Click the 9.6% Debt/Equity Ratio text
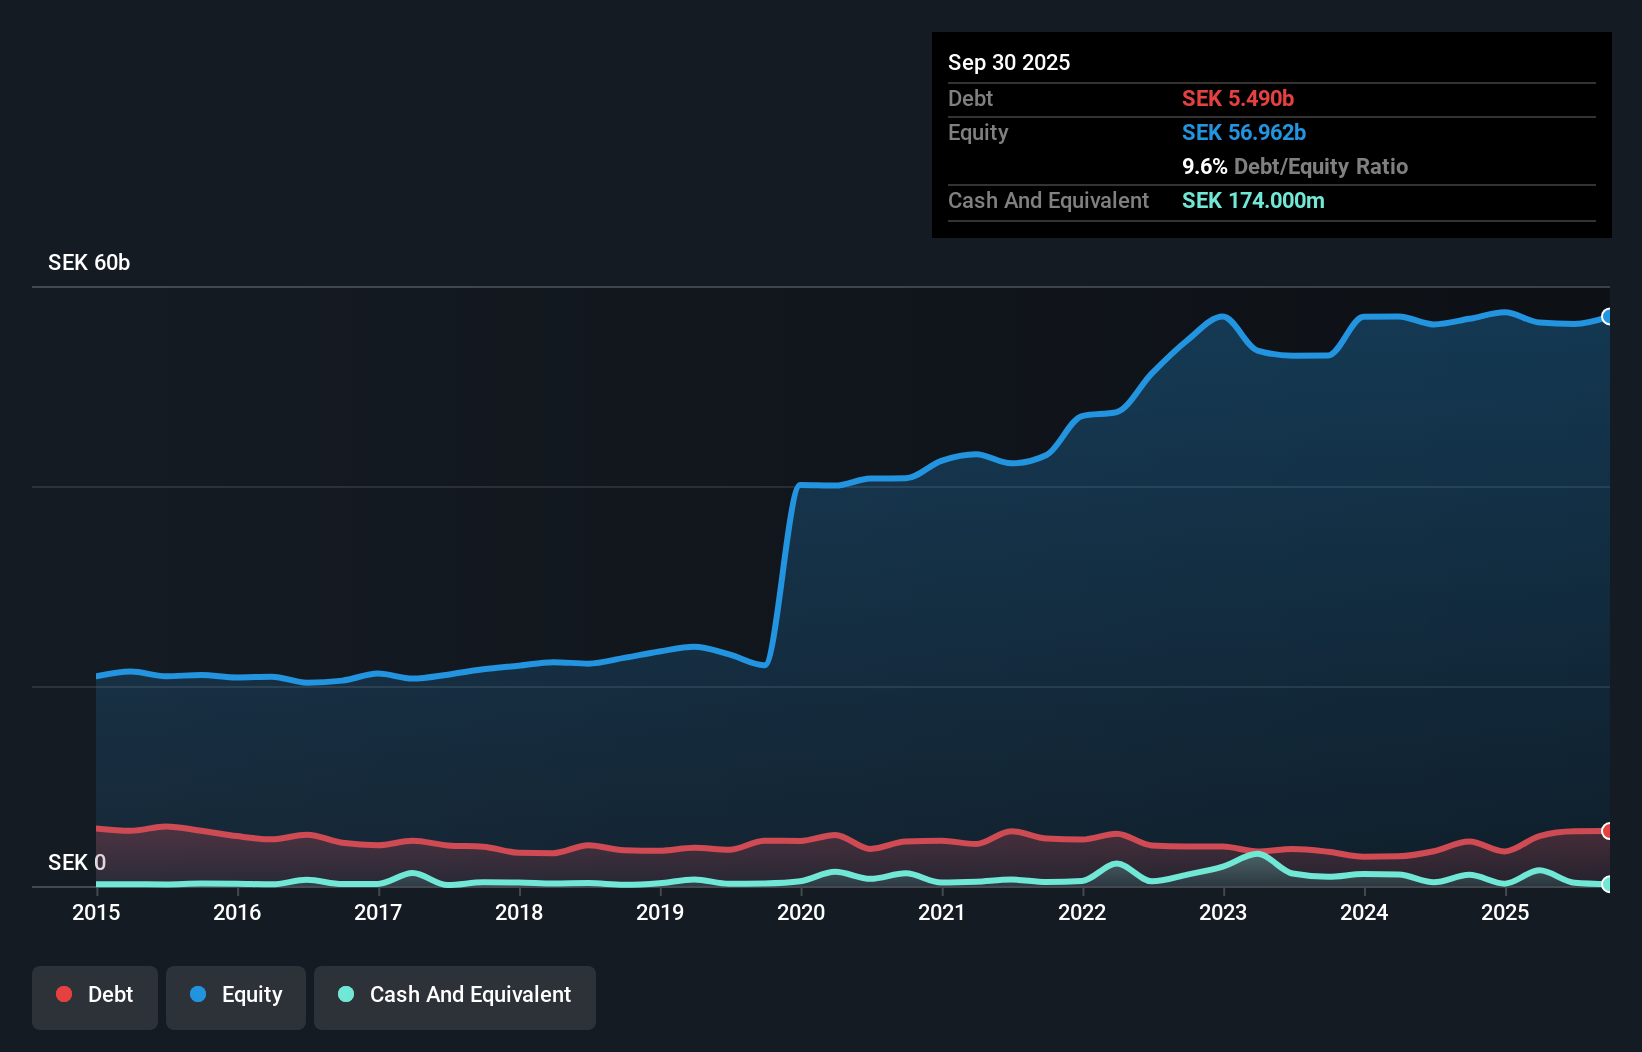This screenshot has height=1052, width=1642. [x=1295, y=166]
